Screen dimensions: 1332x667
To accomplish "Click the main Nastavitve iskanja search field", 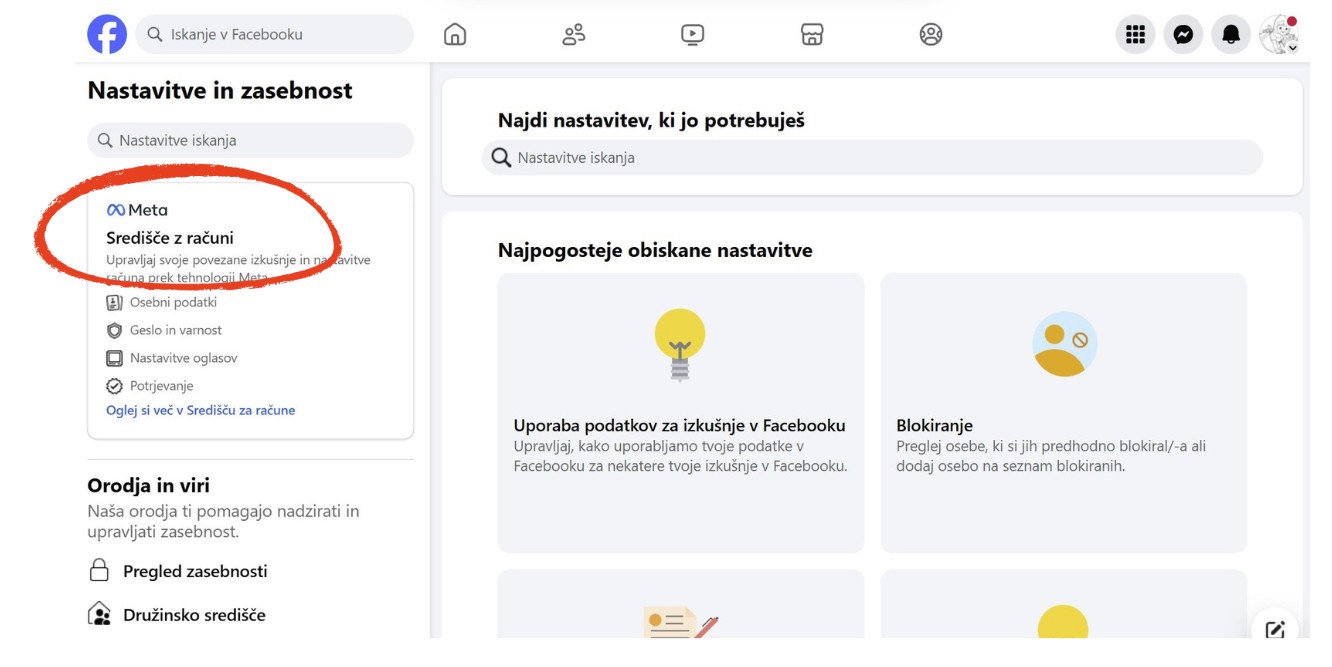I will point(872,158).
